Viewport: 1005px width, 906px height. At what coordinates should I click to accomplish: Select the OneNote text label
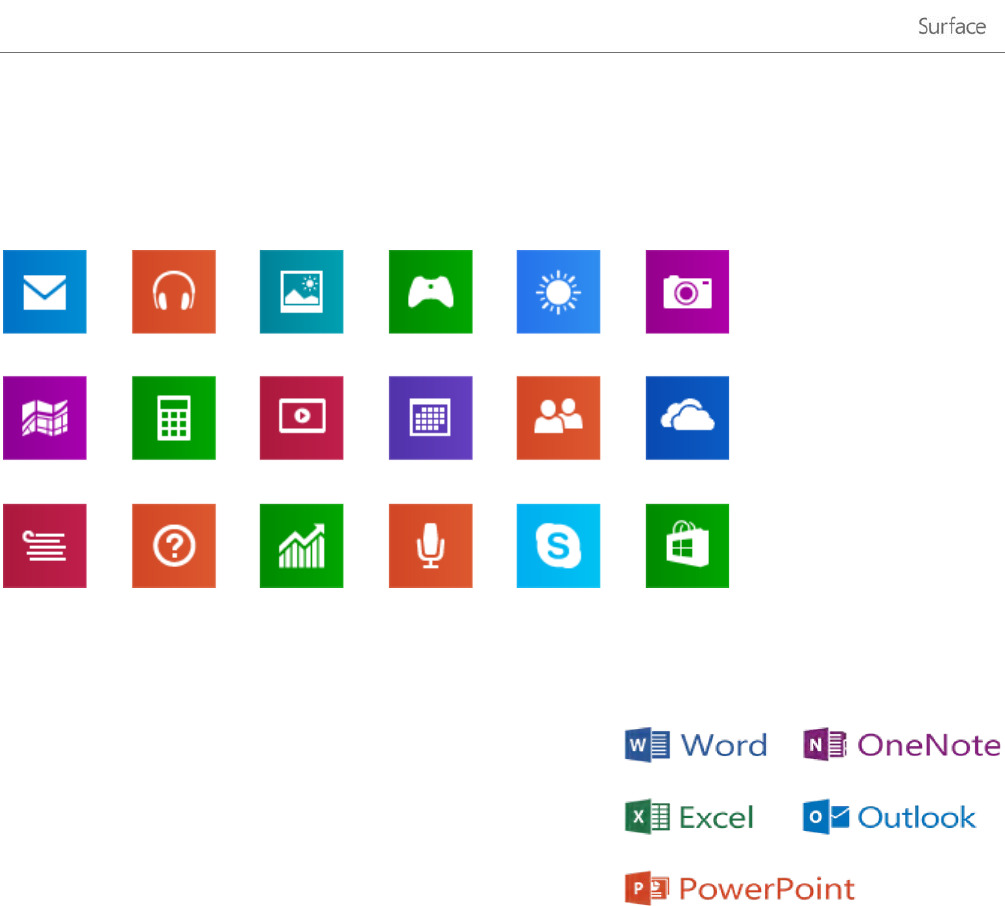(x=929, y=745)
